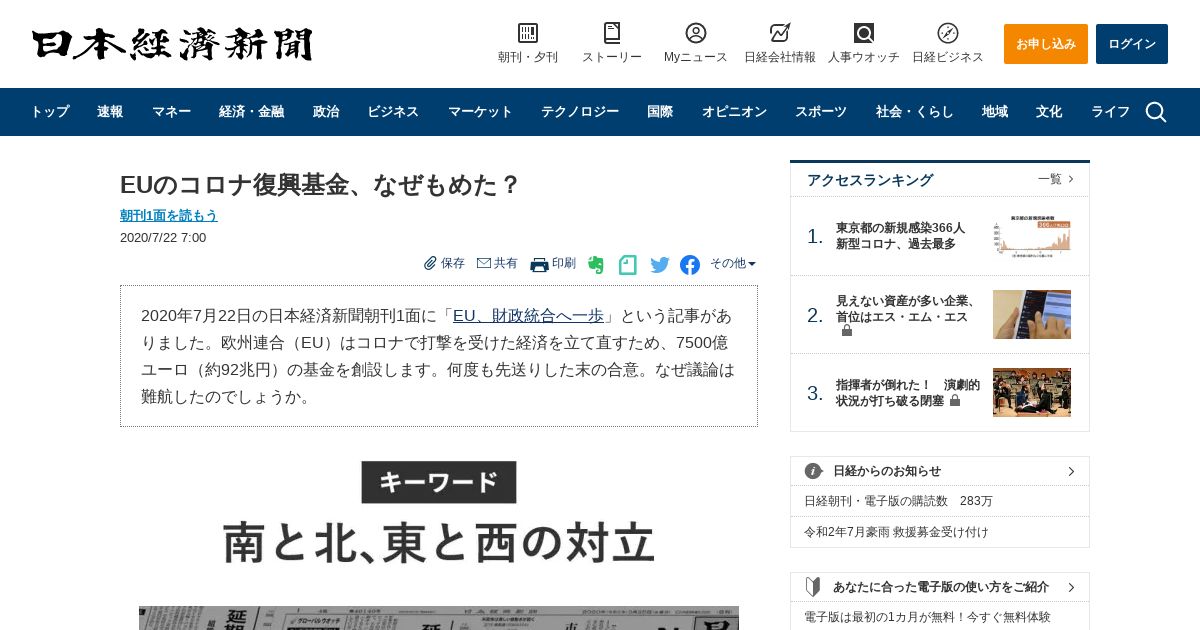Click the orange お申し込み button
Screen dimensions: 1200x630
coord(1046,44)
